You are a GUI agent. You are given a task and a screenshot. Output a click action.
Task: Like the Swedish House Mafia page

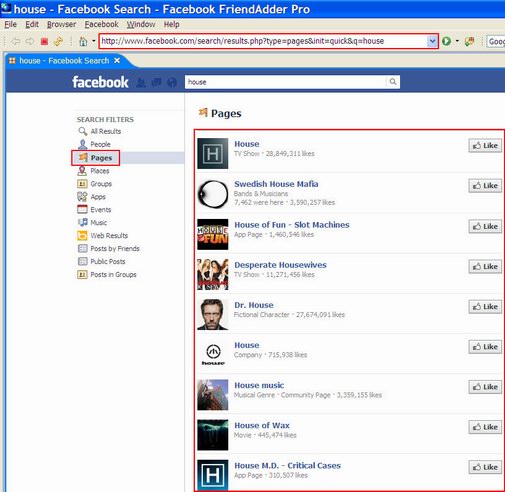click(485, 186)
